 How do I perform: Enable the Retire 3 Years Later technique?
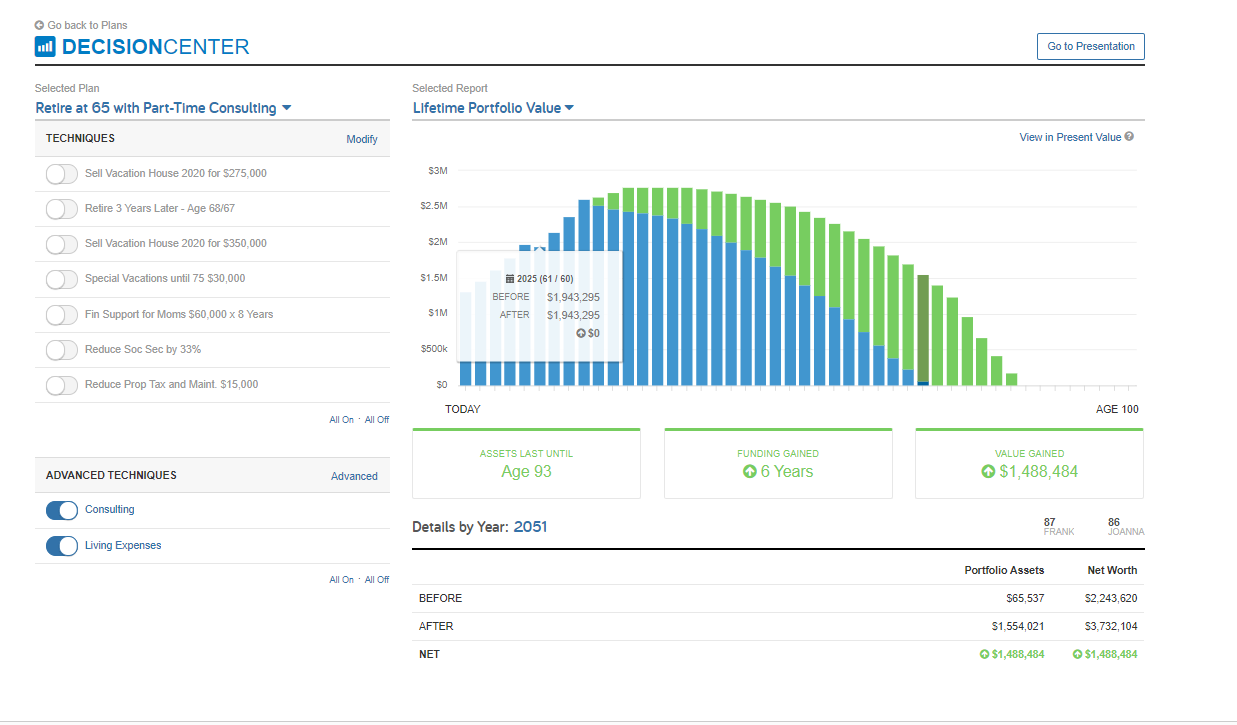[x=62, y=209]
